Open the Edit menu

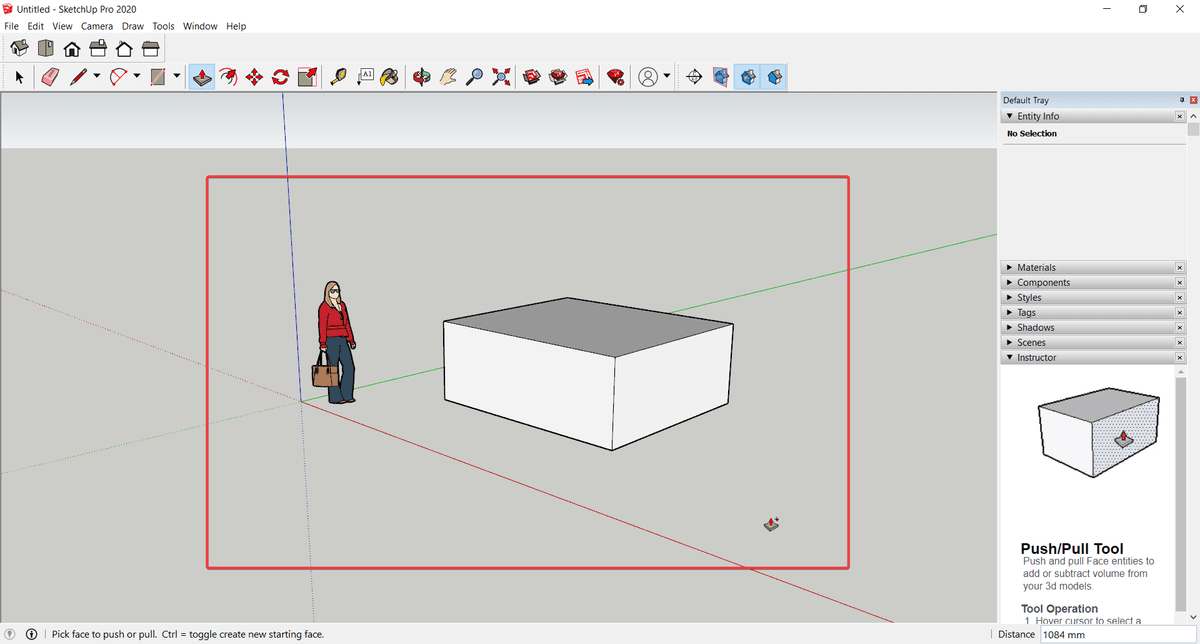click(36, 26)
